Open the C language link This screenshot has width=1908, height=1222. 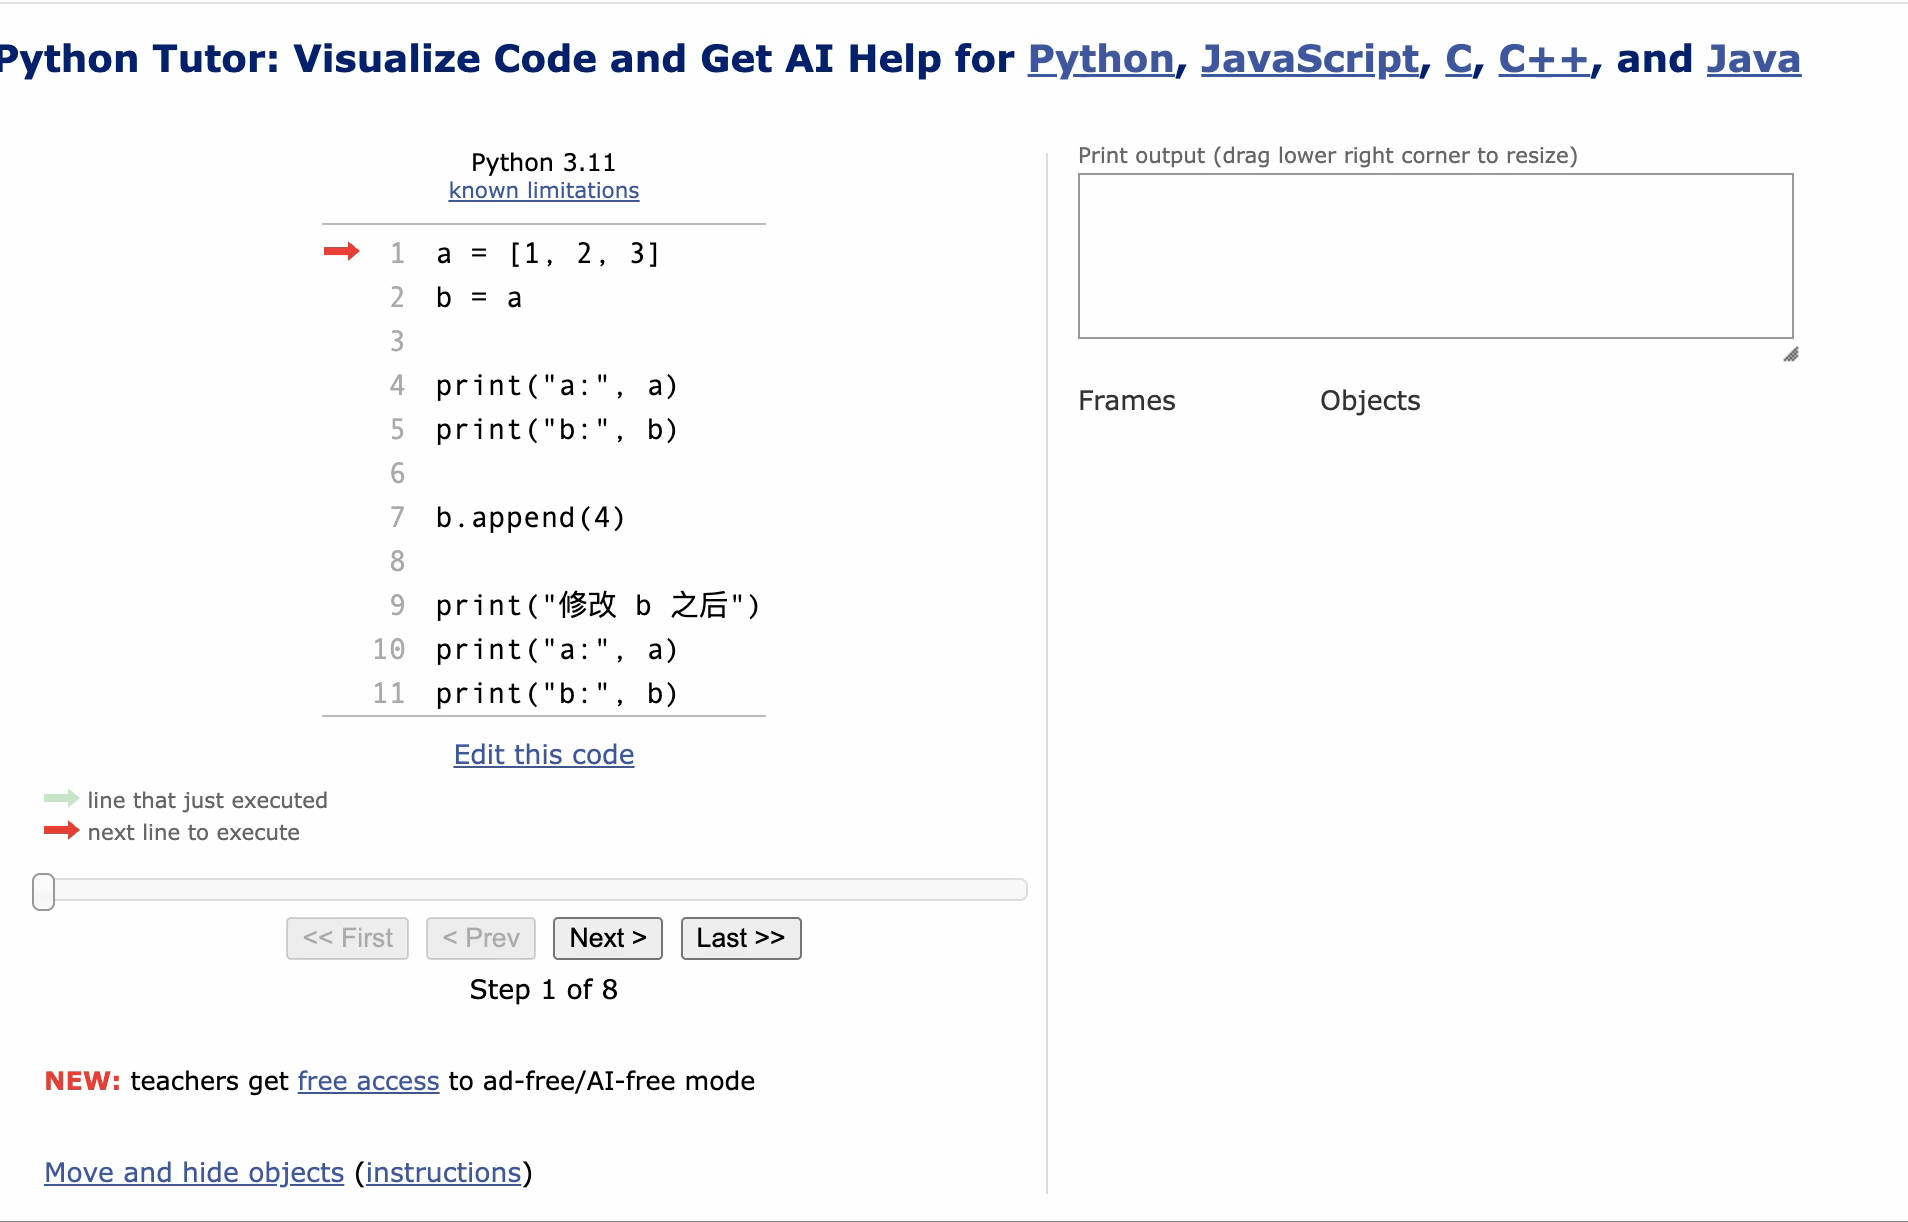point(1459,59)
